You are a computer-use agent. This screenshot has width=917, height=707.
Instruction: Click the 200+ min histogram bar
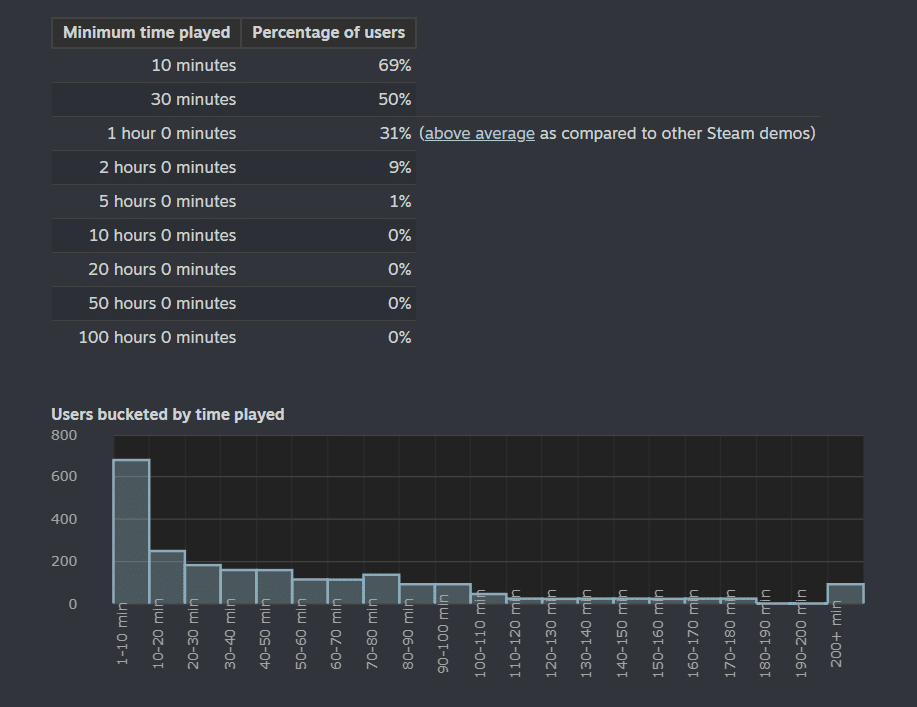[x=846, y=594]
